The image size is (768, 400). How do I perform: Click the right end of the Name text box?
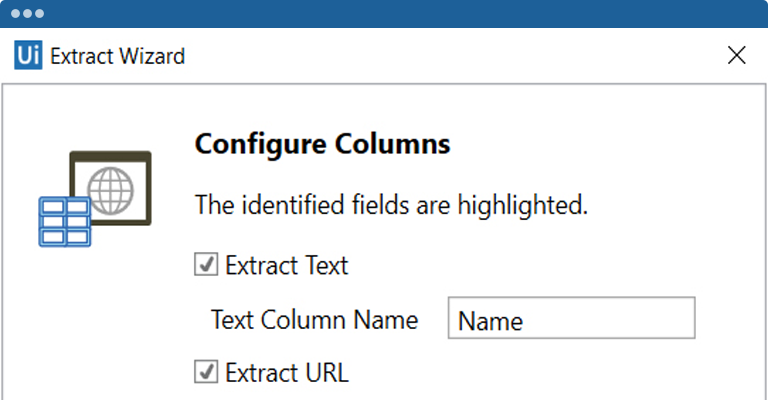click(680, 320)
